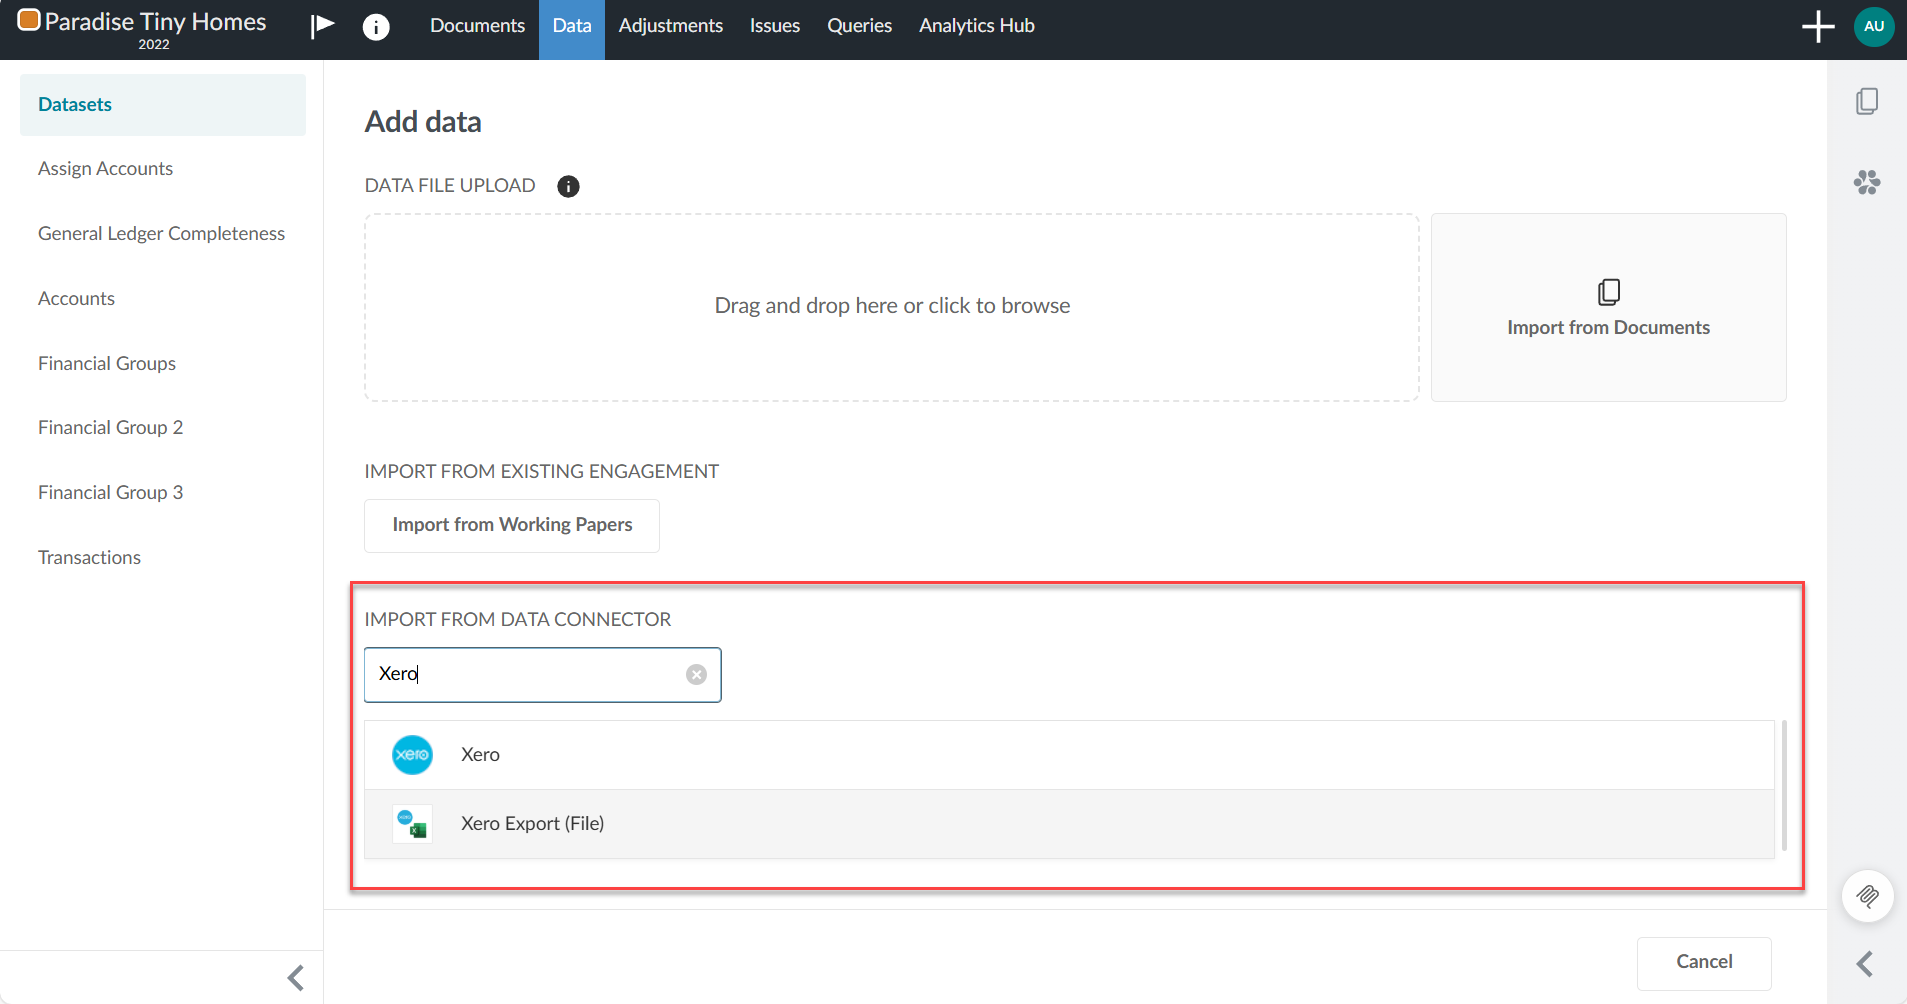This screenshot has width=1907, height=1004.
Task: Click the info icon beside DATA FILE UPLOAD
Action: click(567, 186)
